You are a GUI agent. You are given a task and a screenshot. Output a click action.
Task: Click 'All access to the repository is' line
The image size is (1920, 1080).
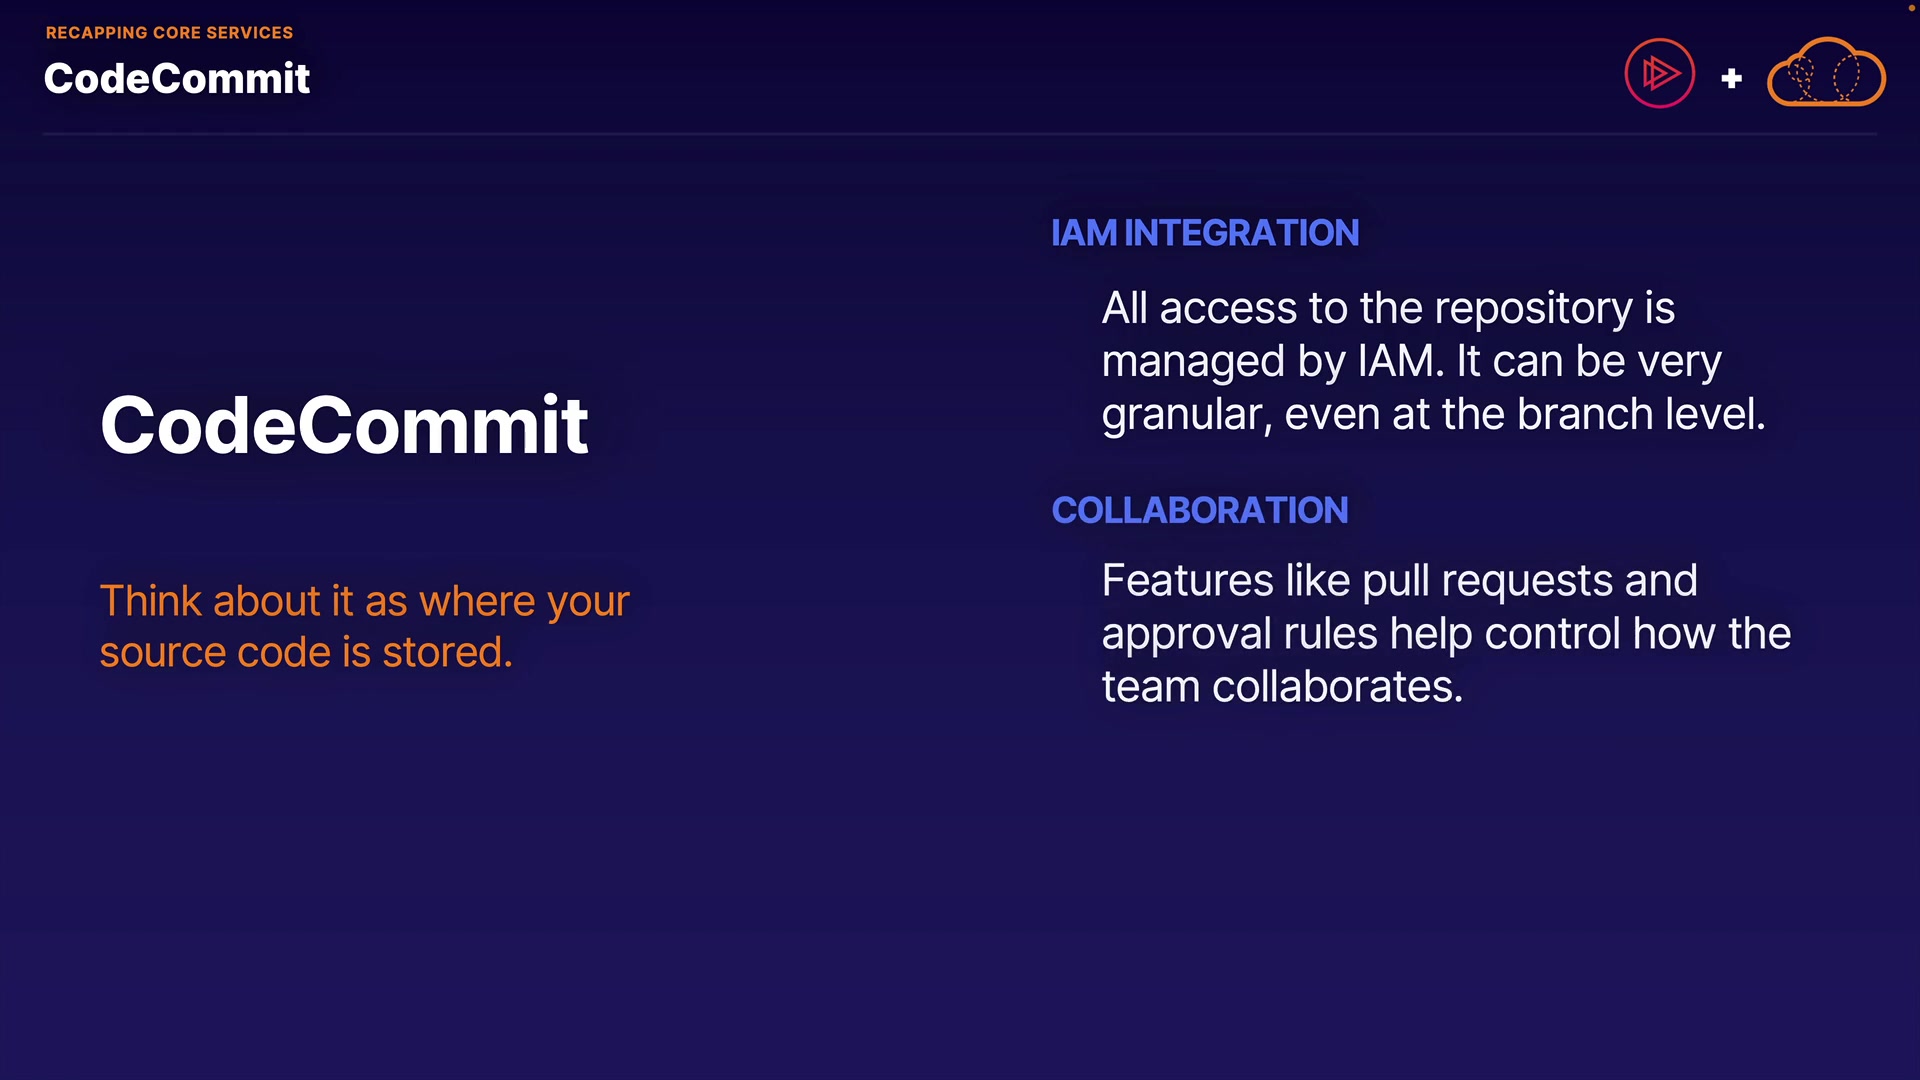click(1387, 308)
